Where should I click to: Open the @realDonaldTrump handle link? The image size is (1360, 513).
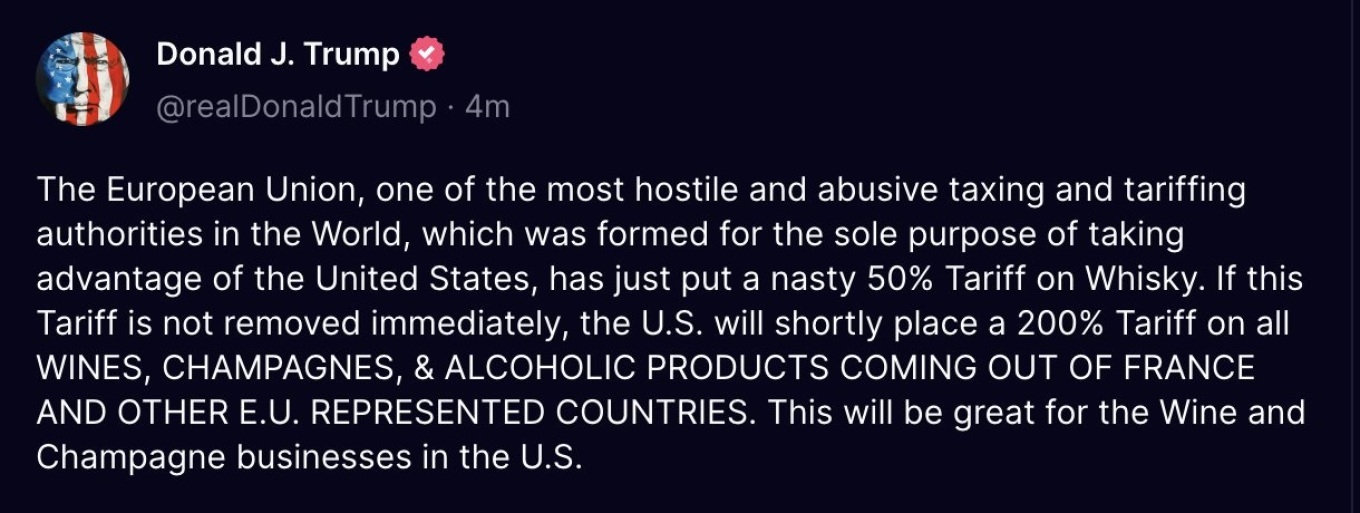(296, 106)
